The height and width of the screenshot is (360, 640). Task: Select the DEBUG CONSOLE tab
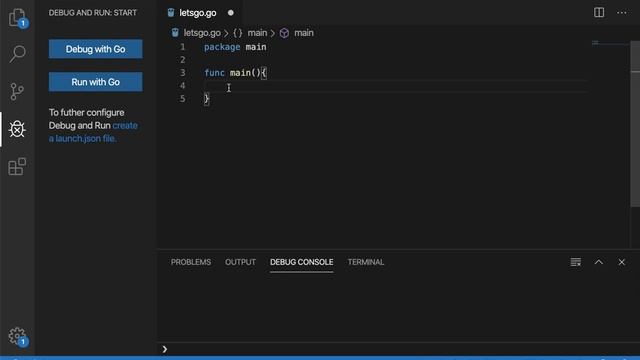tap(301, 262)
